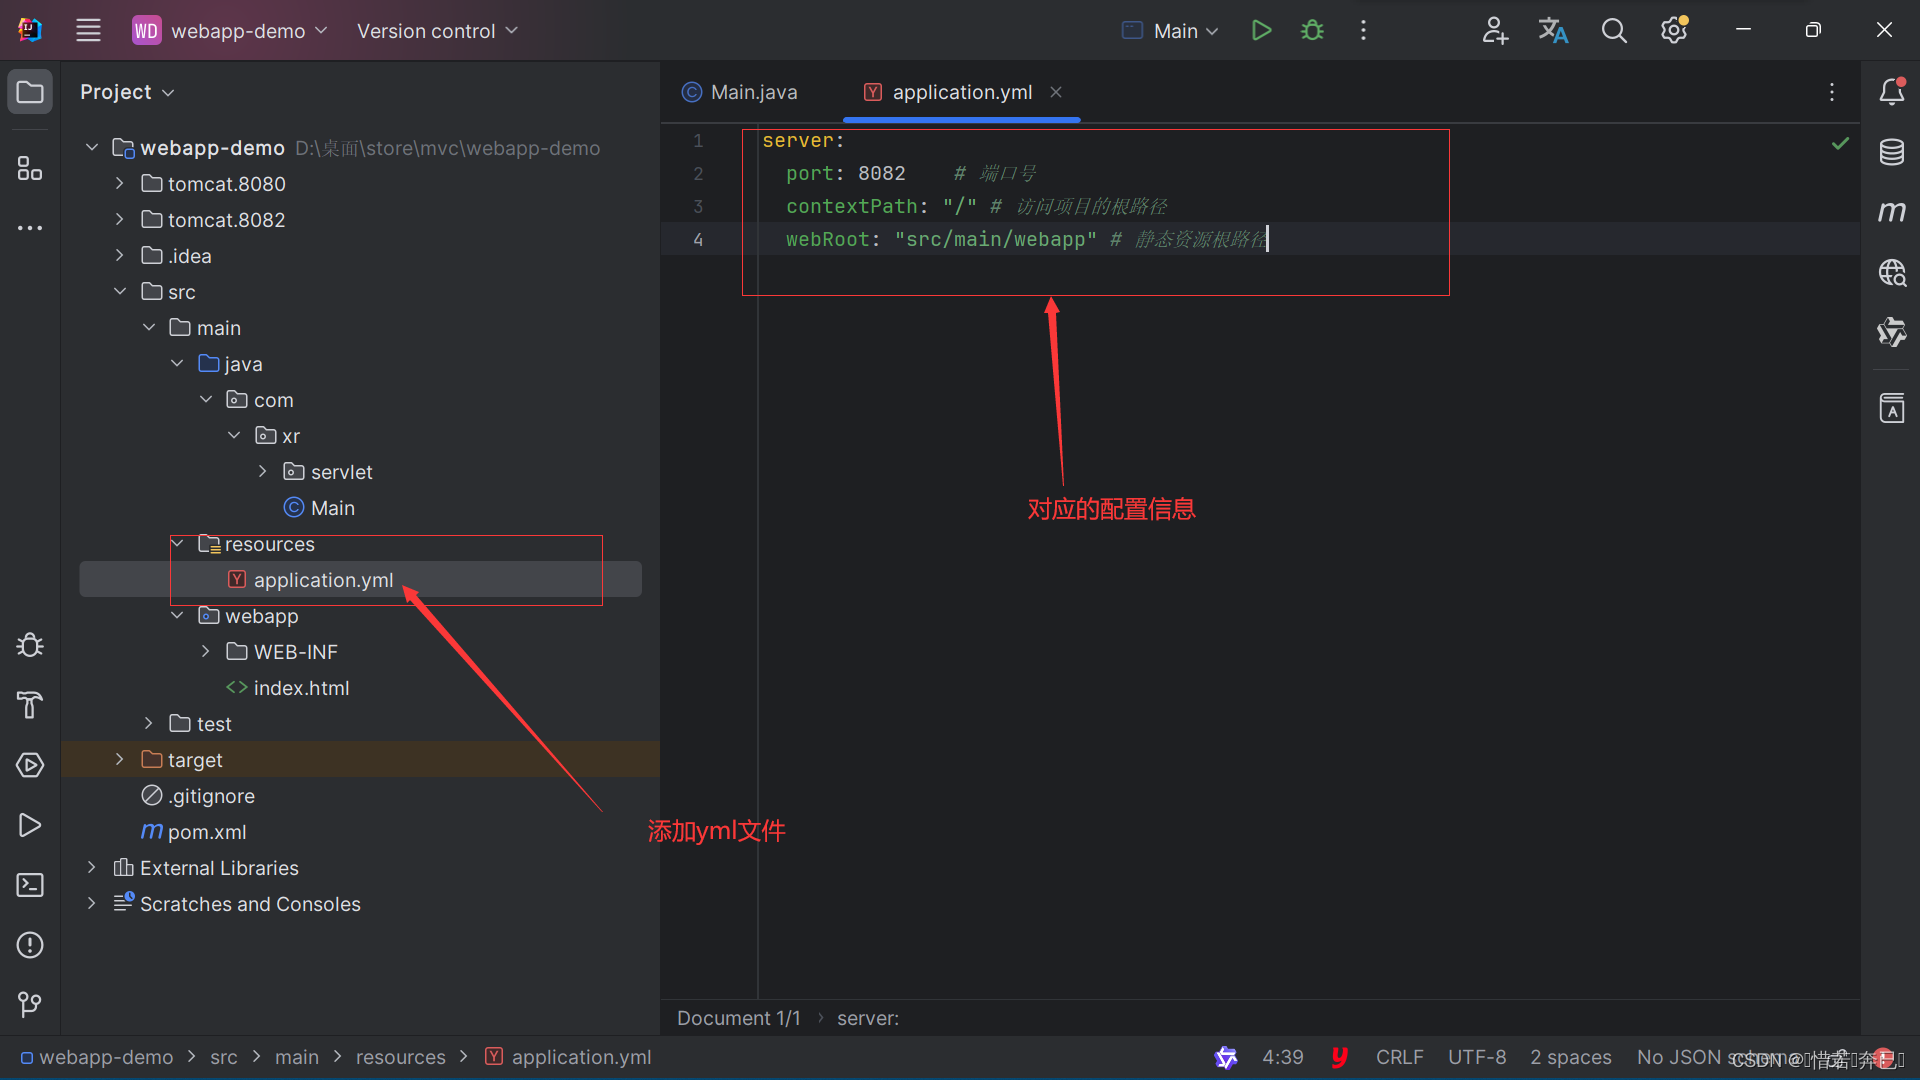The image size is (1920, 1080).
Task: Open Search Everywhere magnifier
Action: coord(1614,30)
